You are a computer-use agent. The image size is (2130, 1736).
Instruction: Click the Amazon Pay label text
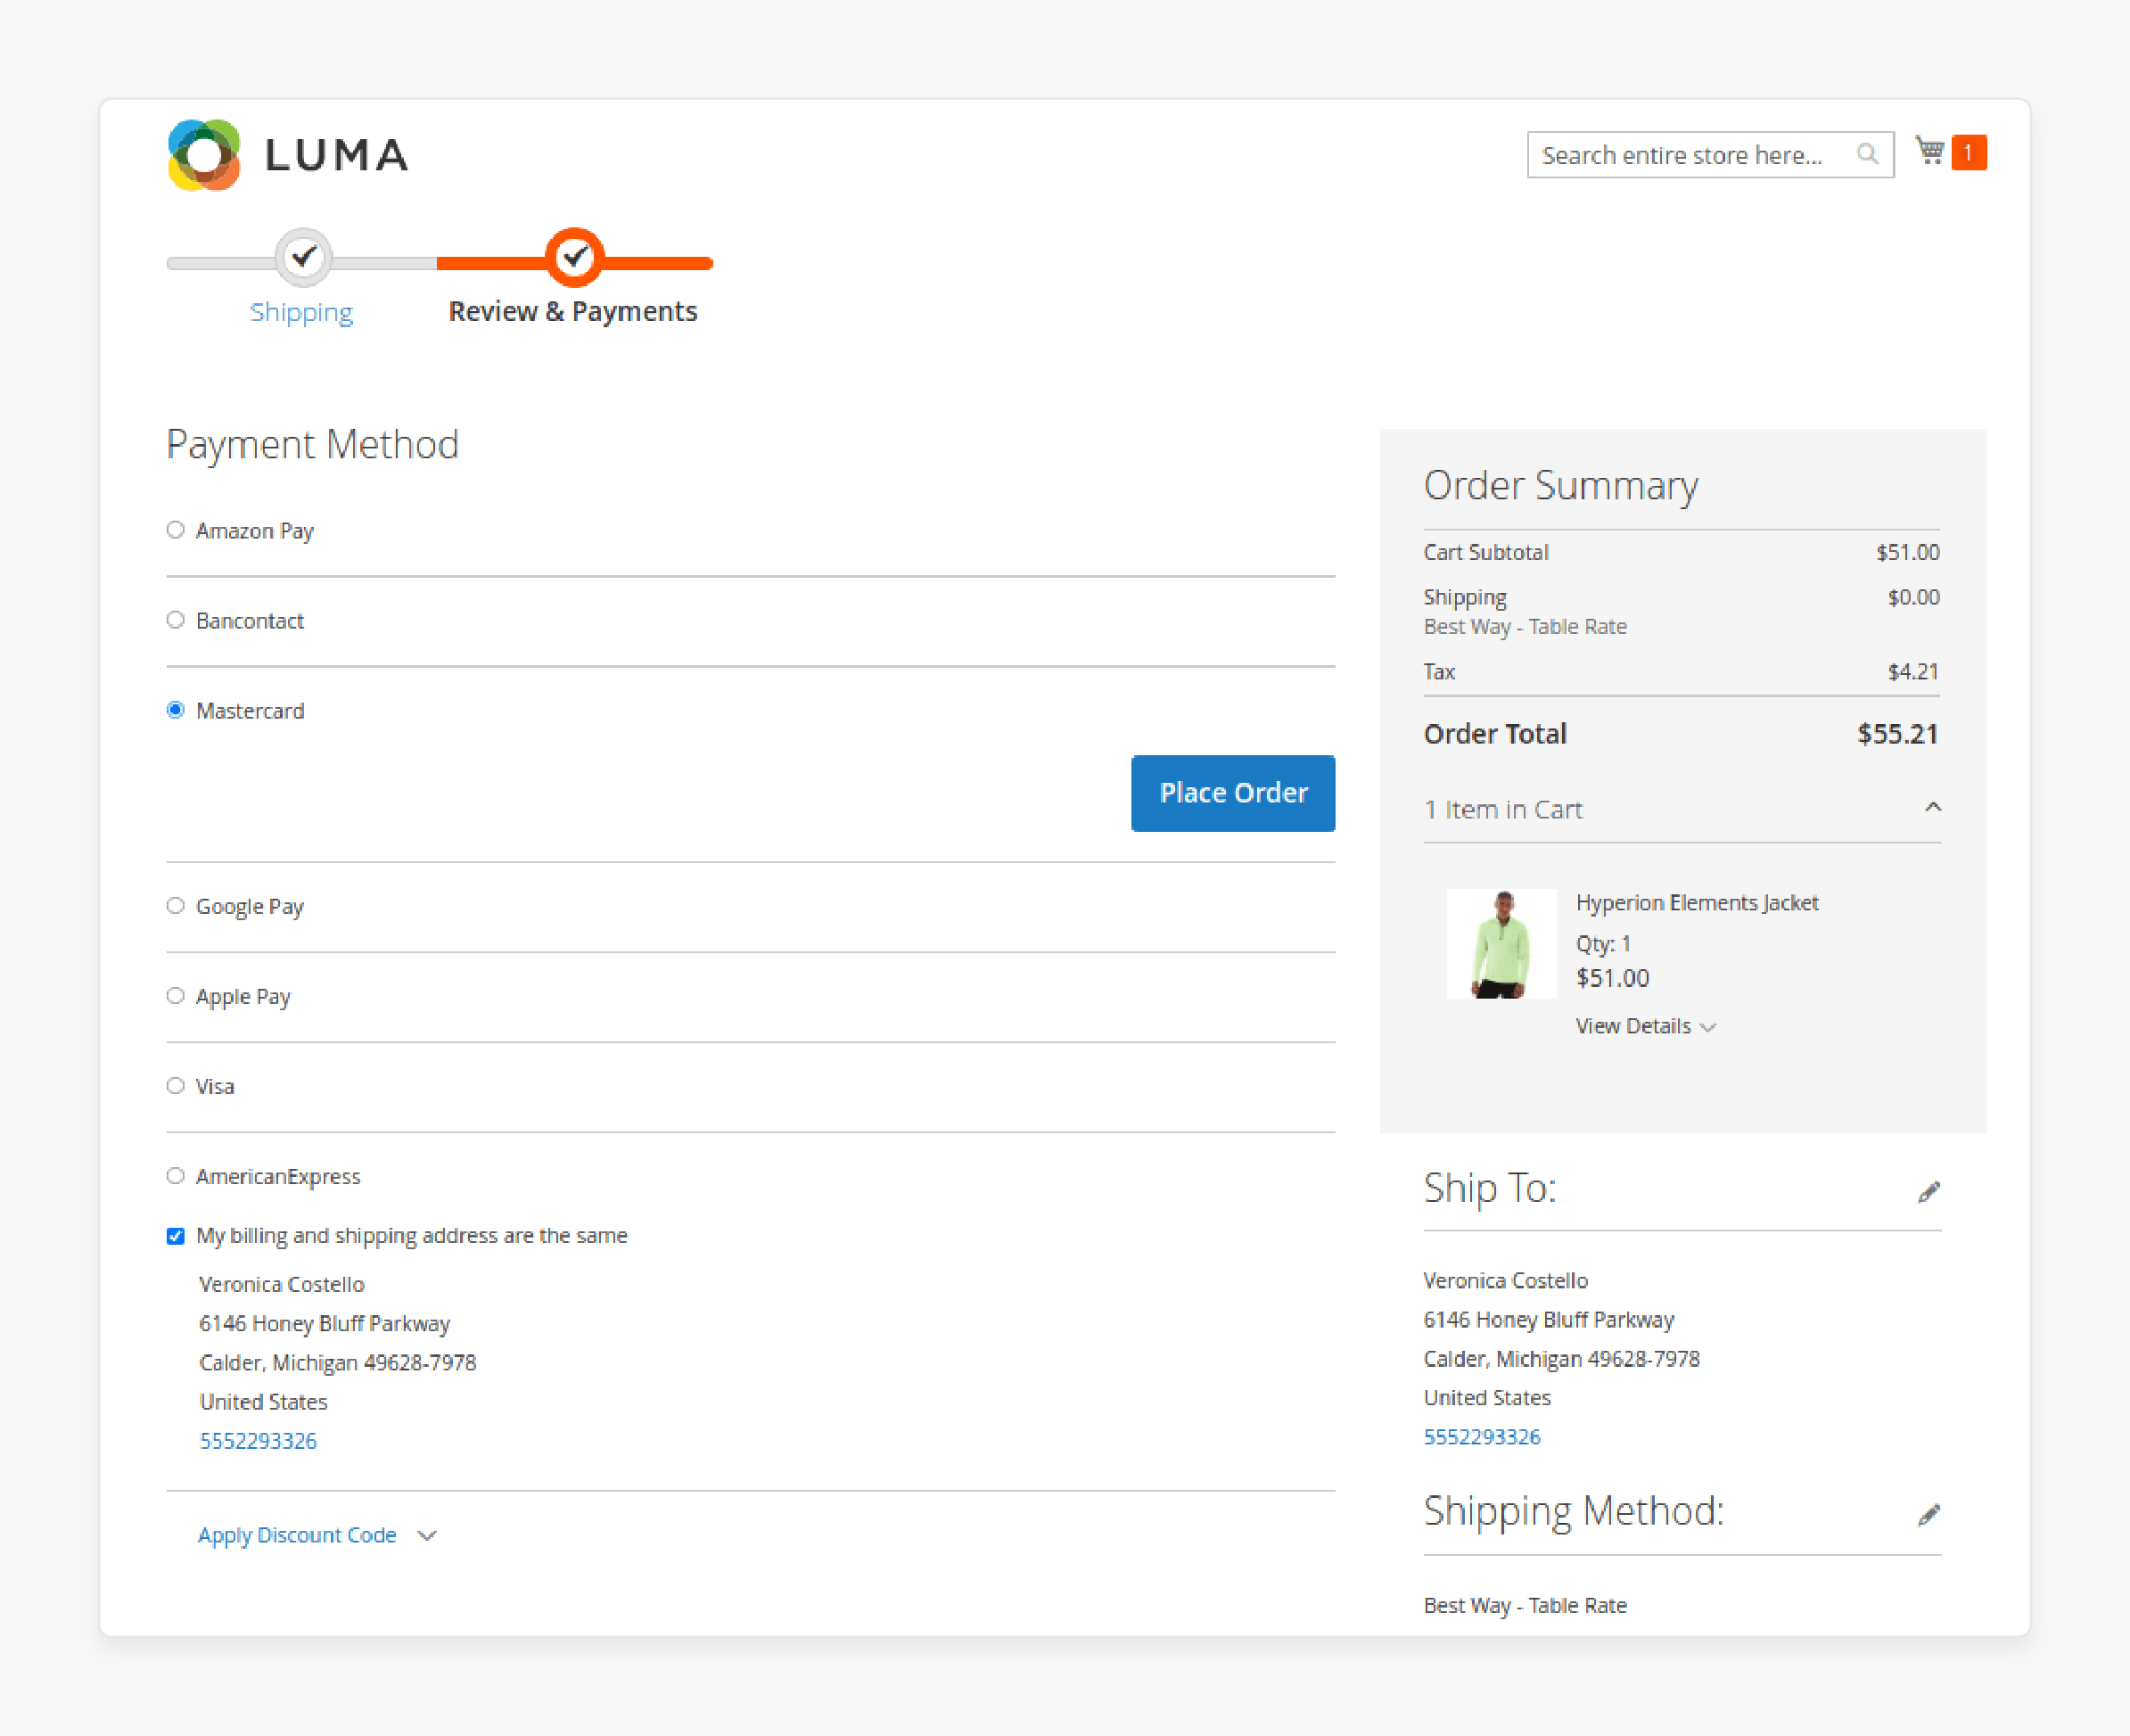[x=254, y=531]
